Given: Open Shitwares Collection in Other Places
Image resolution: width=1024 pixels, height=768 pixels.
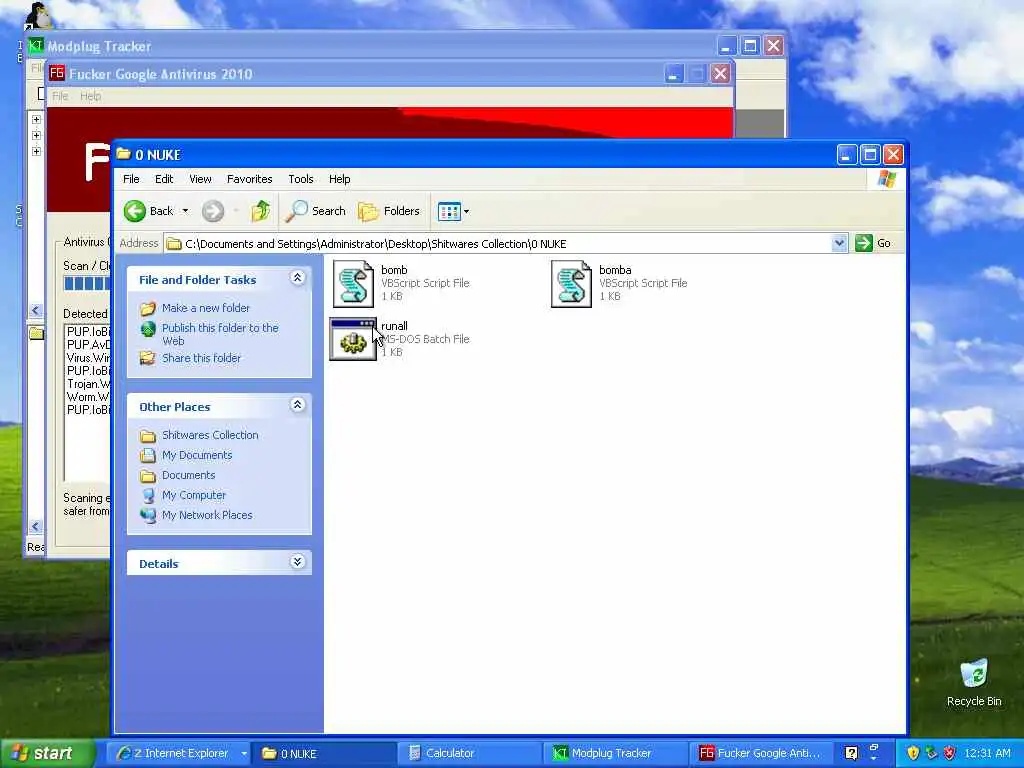Looking at the screenshot, I should click(x=210, y=435).
